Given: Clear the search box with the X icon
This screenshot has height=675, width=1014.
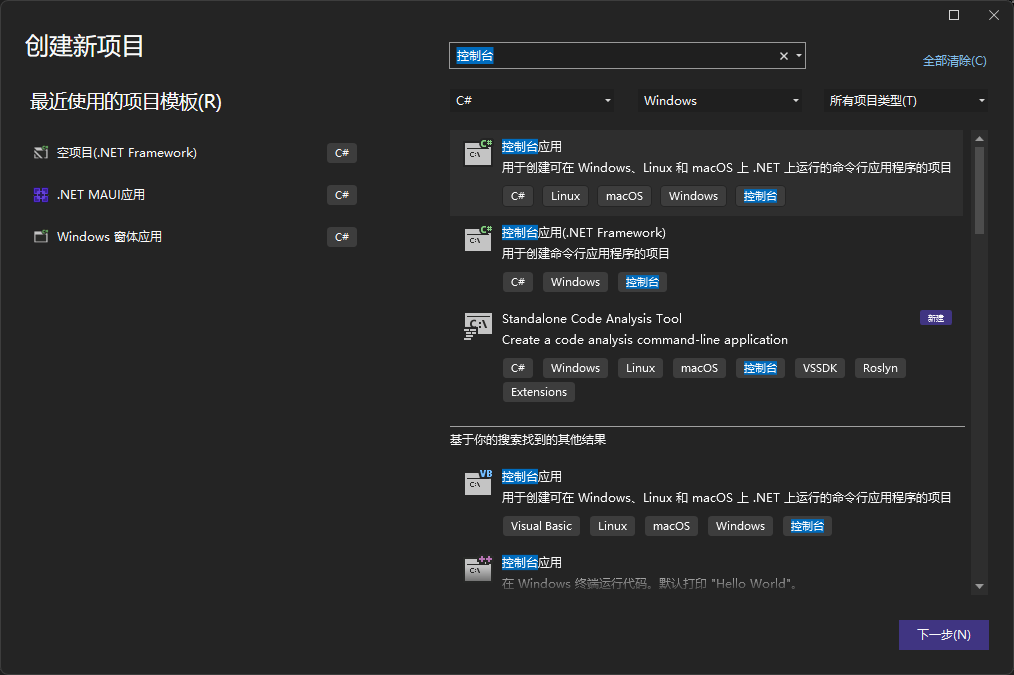Looking at the screenshot, I should pos(784,56).
